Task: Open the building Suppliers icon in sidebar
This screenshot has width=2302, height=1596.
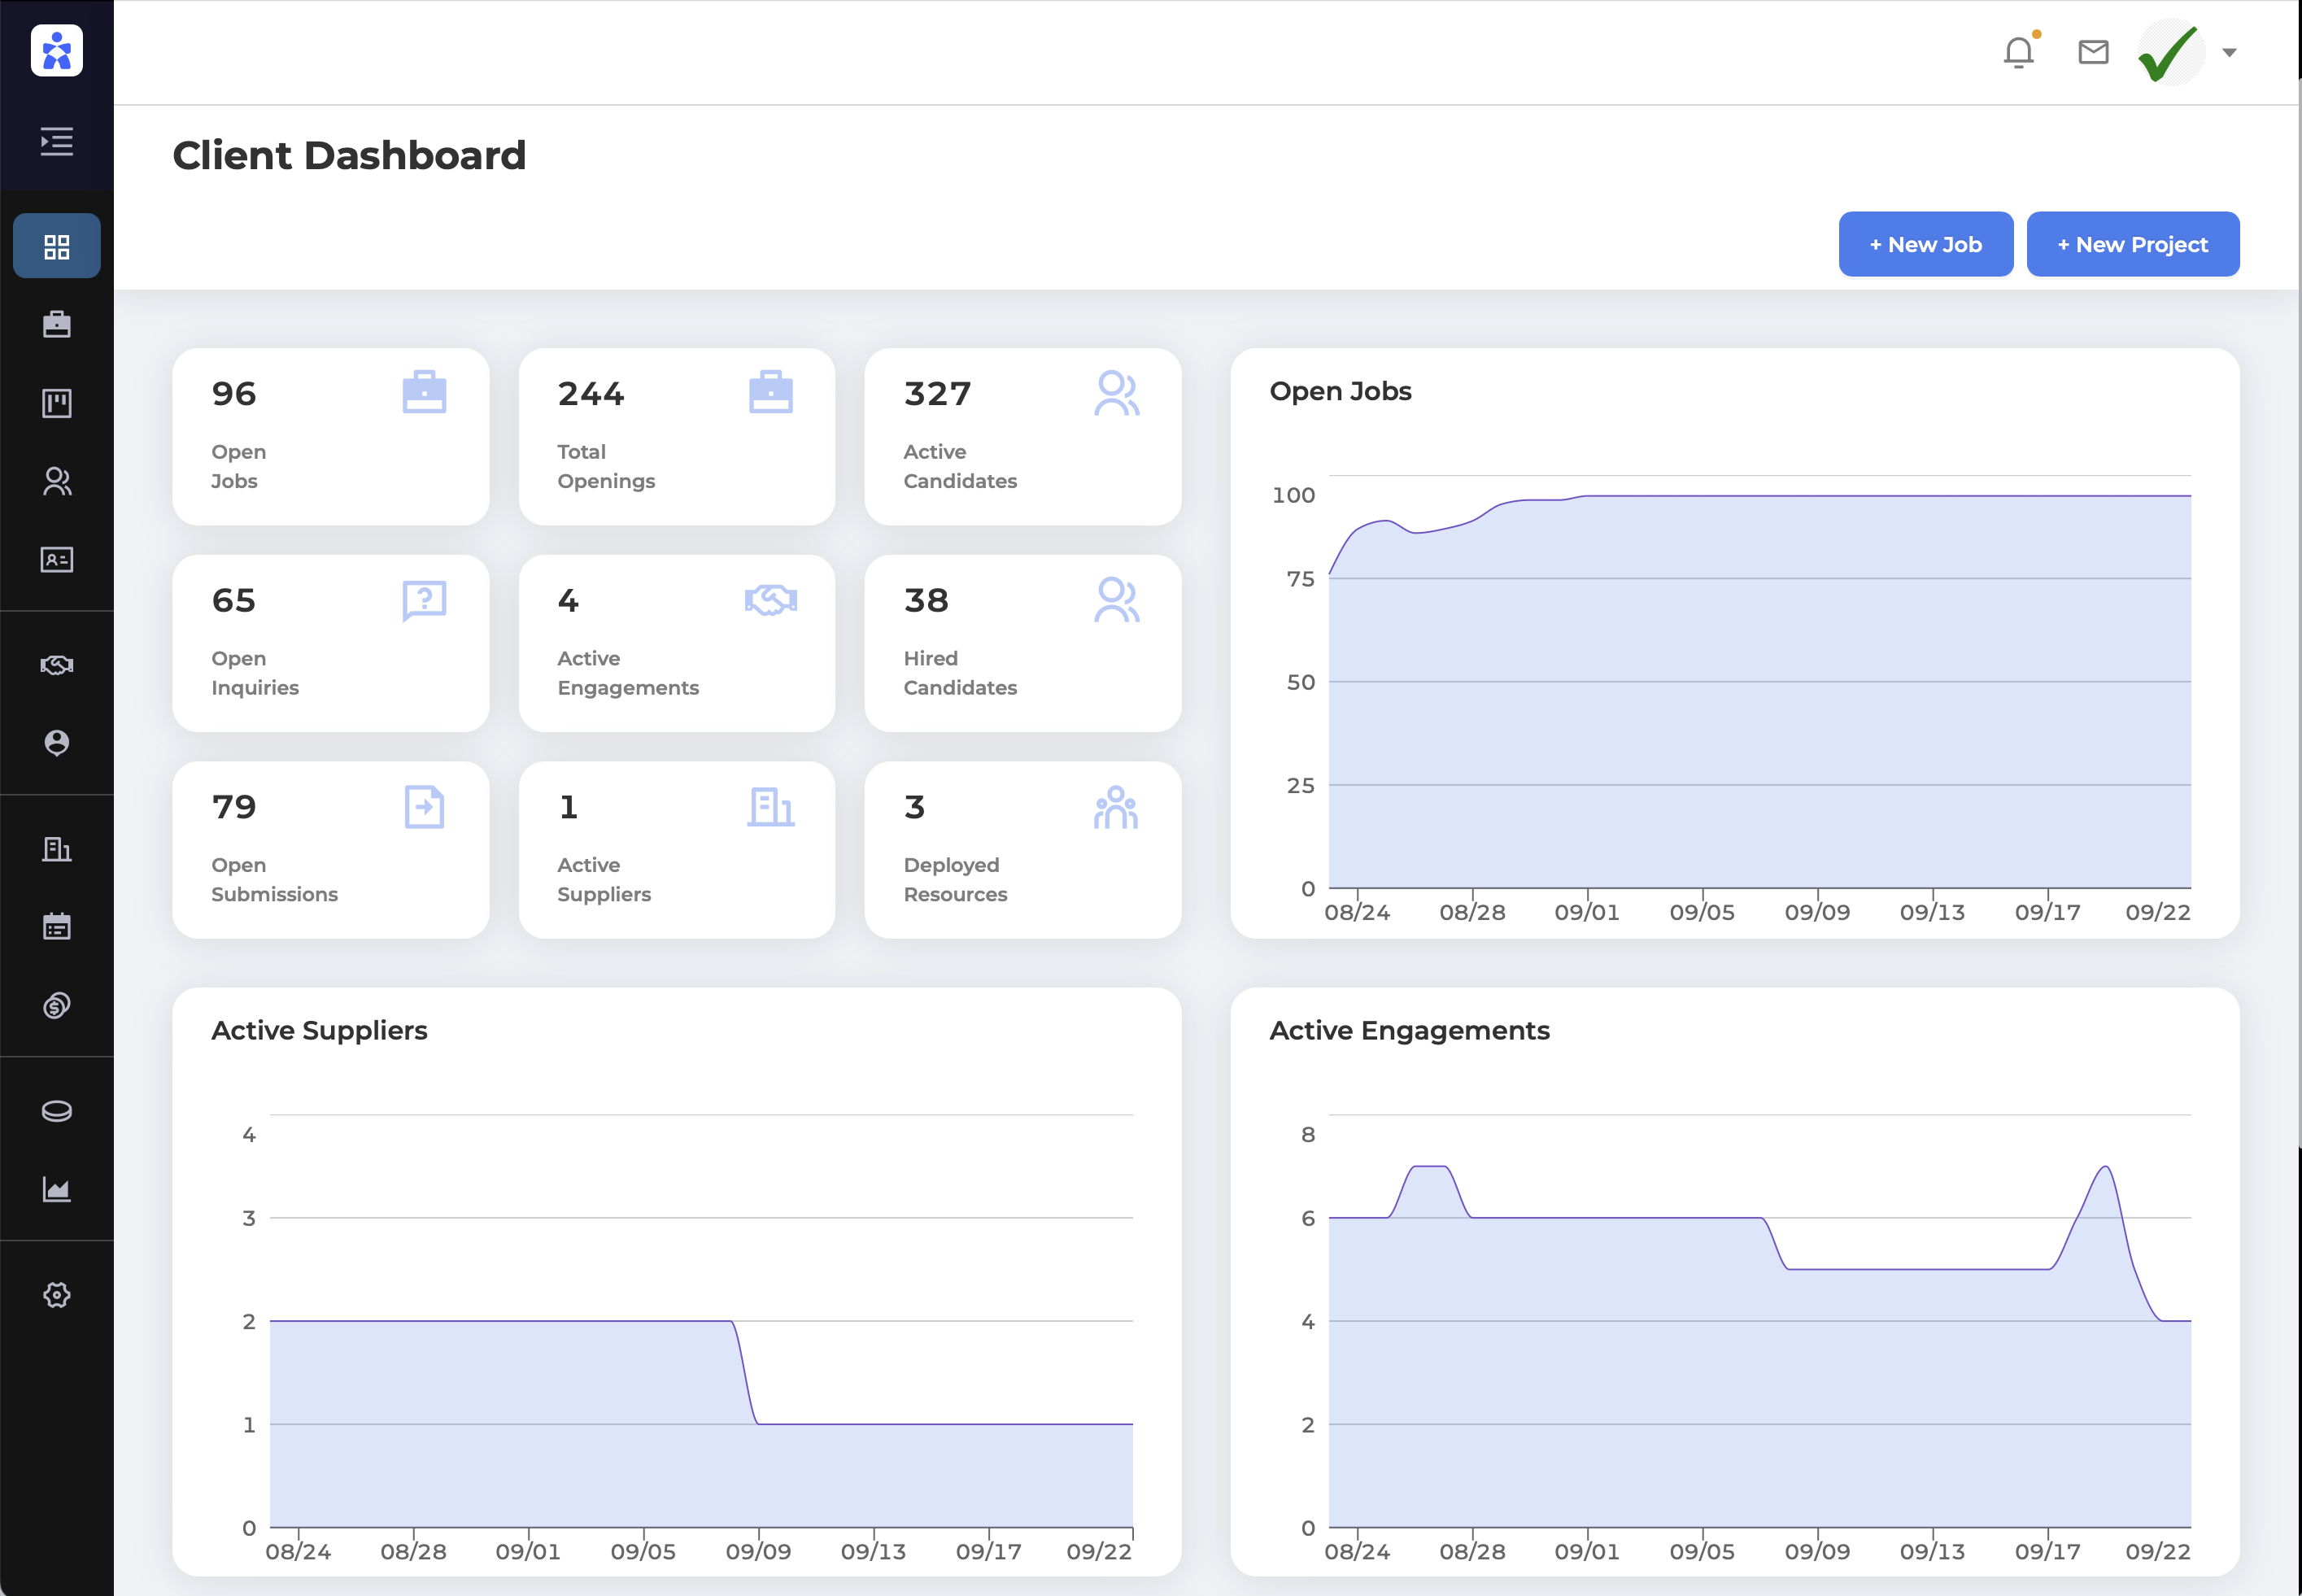Action: (56, 848)
